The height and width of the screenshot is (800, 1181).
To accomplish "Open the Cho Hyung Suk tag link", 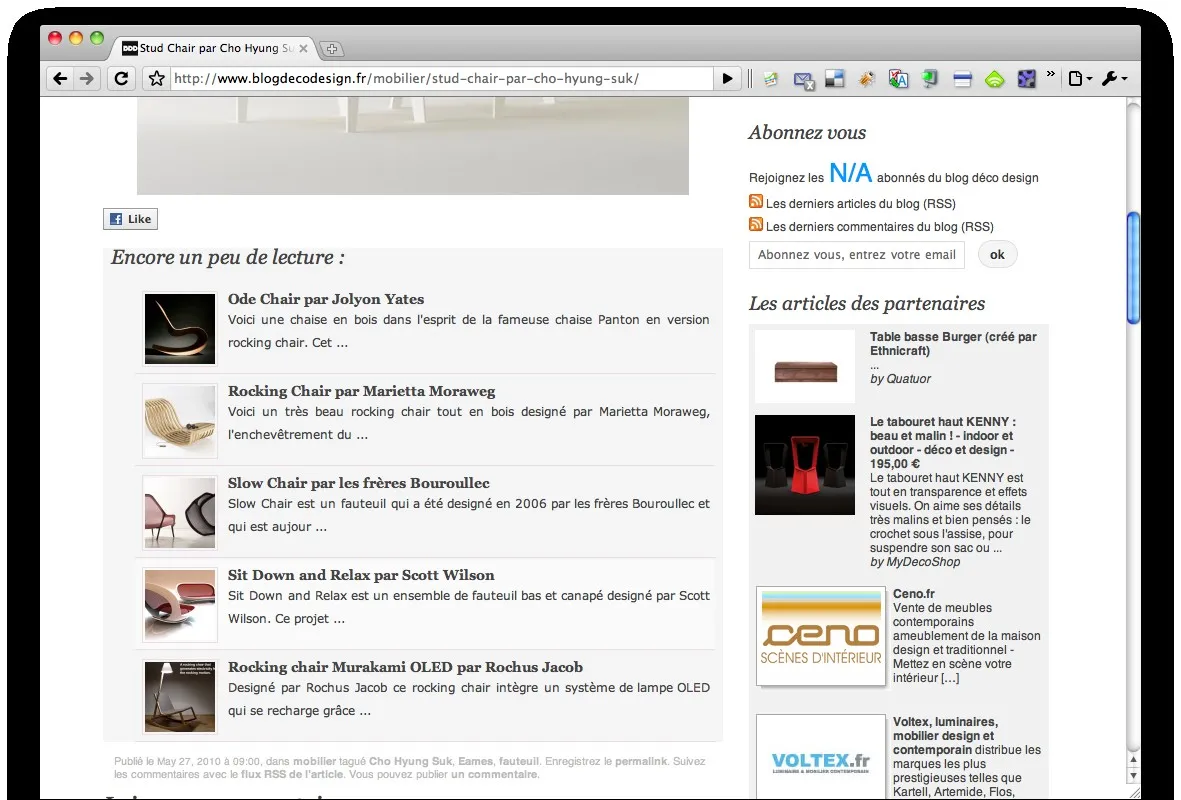I will click(410, 762).
